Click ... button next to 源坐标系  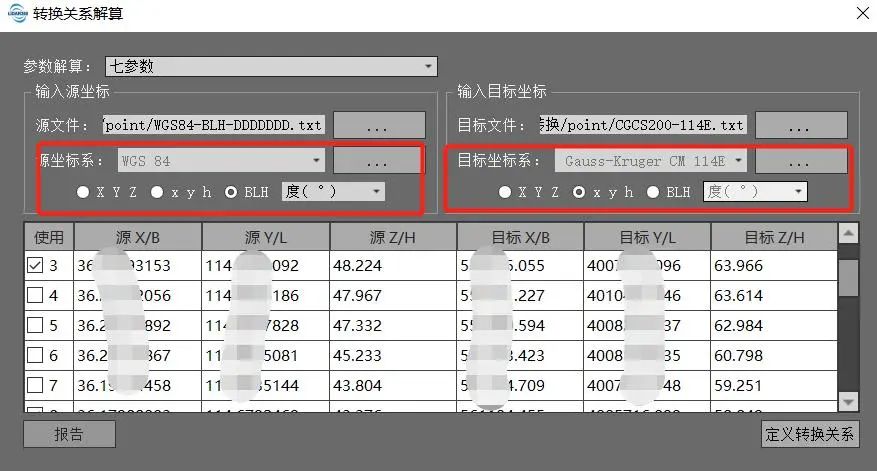(377, 161)
